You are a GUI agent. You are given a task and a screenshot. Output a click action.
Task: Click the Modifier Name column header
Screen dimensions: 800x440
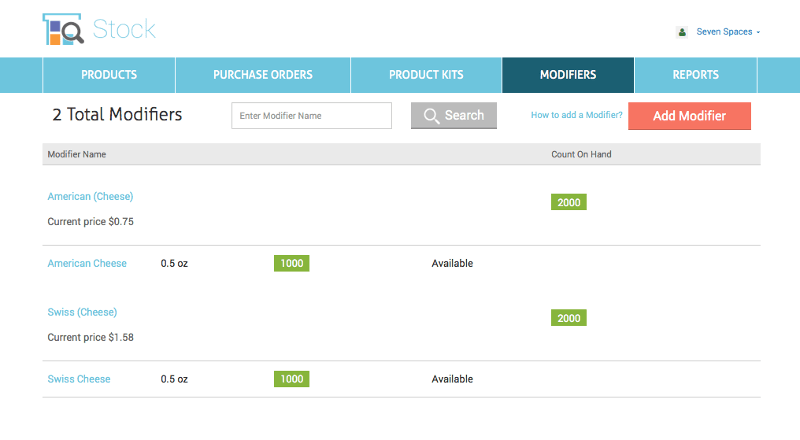click(x=77, y=154)
